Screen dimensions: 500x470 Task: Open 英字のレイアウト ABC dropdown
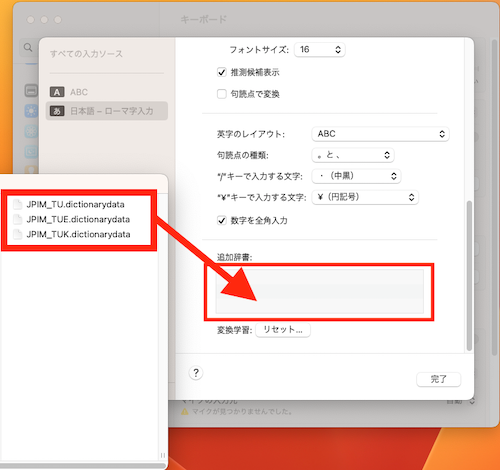[x=380, y=134]
